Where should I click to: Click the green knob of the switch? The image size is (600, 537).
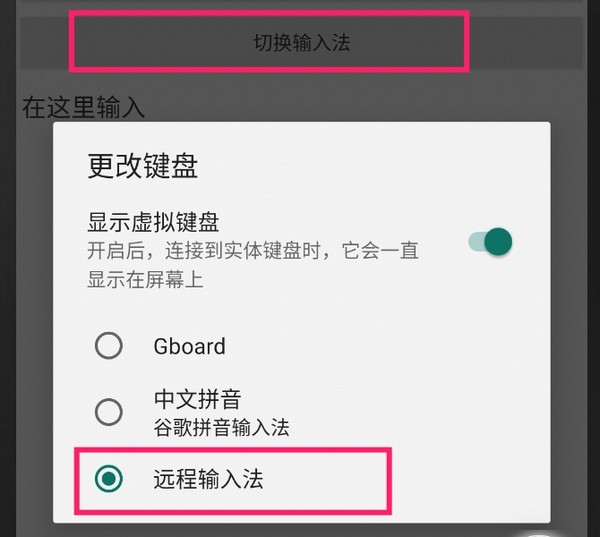click(x=498, y=241)
